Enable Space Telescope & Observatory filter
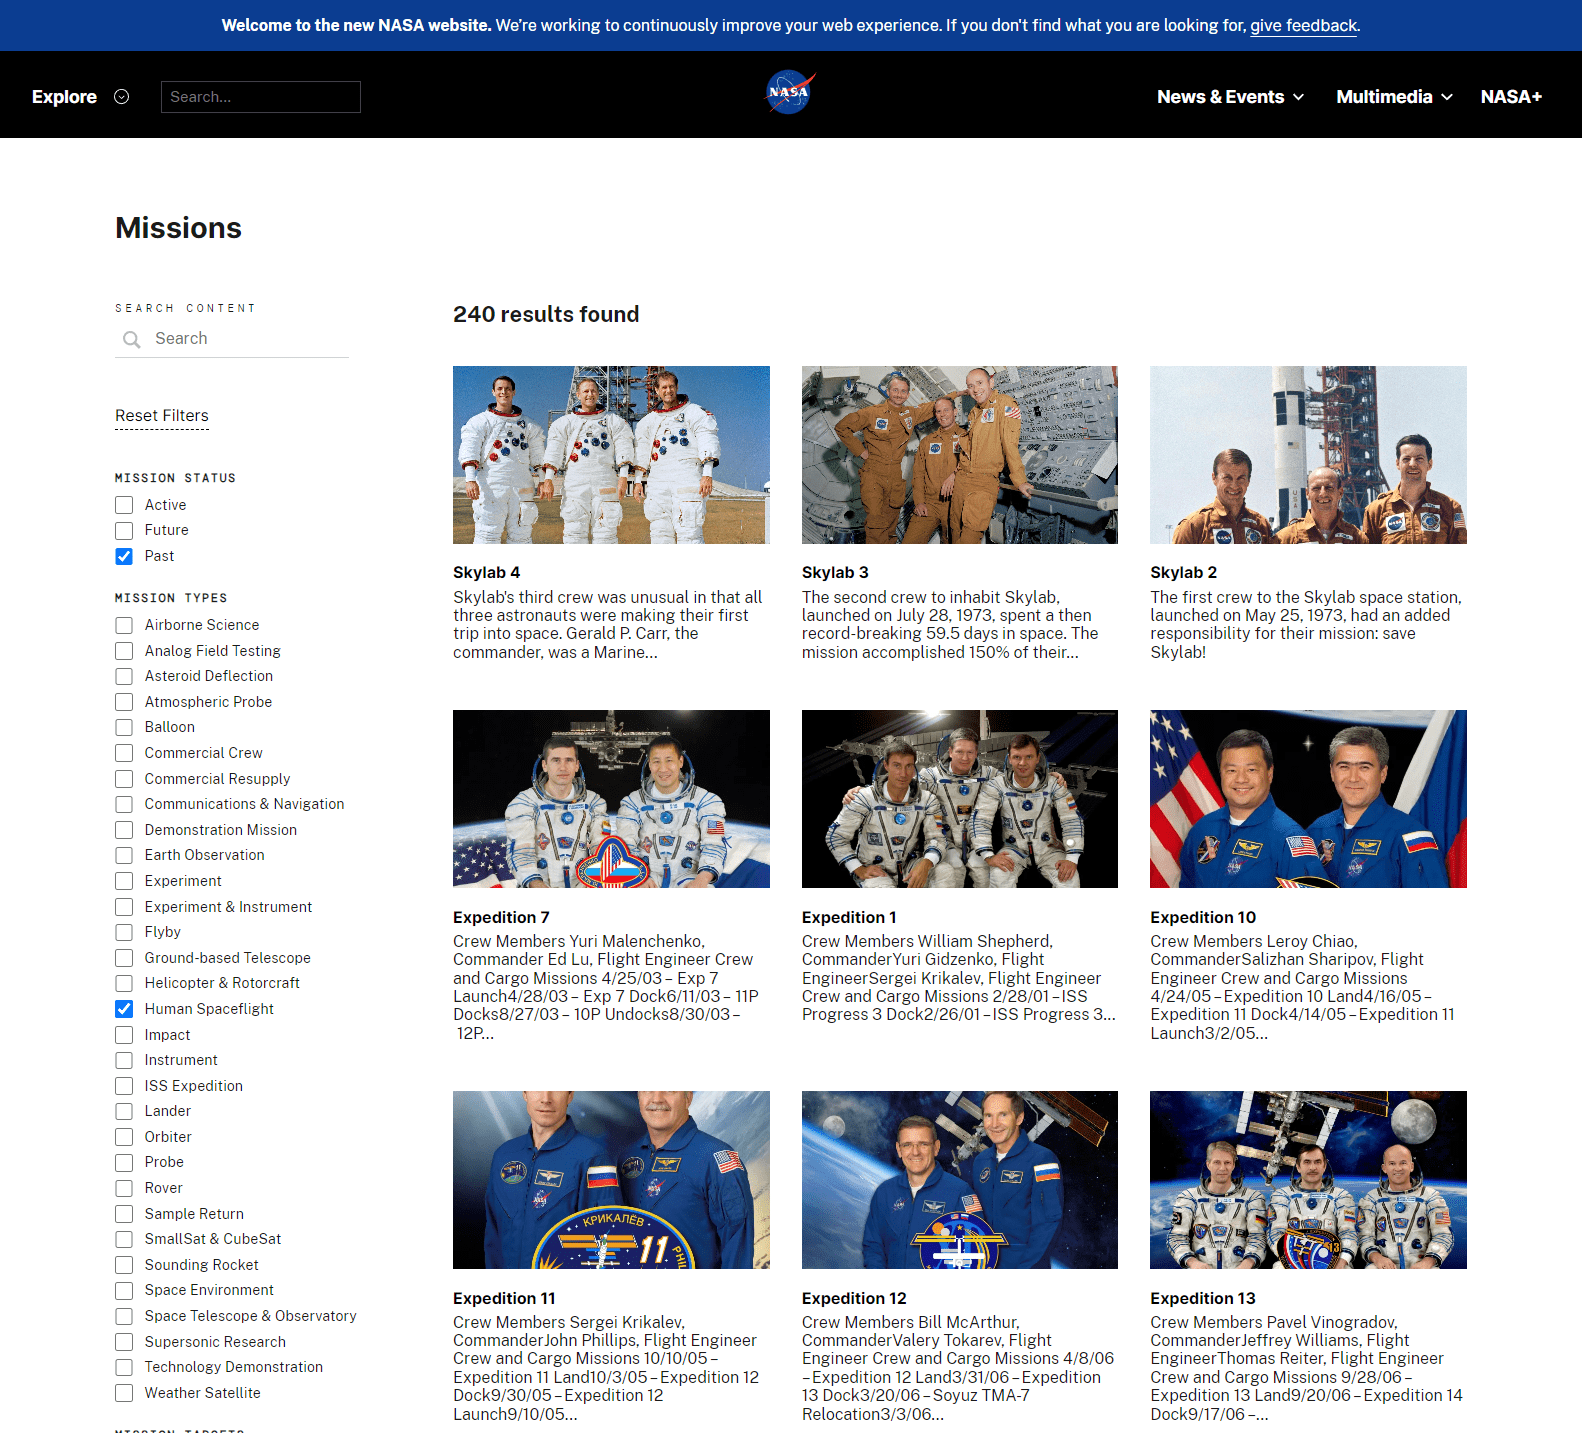This screenshot has width=1582, height=1433. click(124, 1316)
